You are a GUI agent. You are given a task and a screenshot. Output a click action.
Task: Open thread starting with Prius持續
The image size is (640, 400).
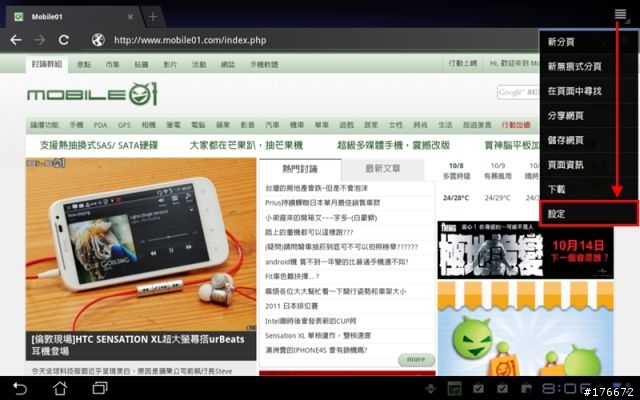click(323, 202)
